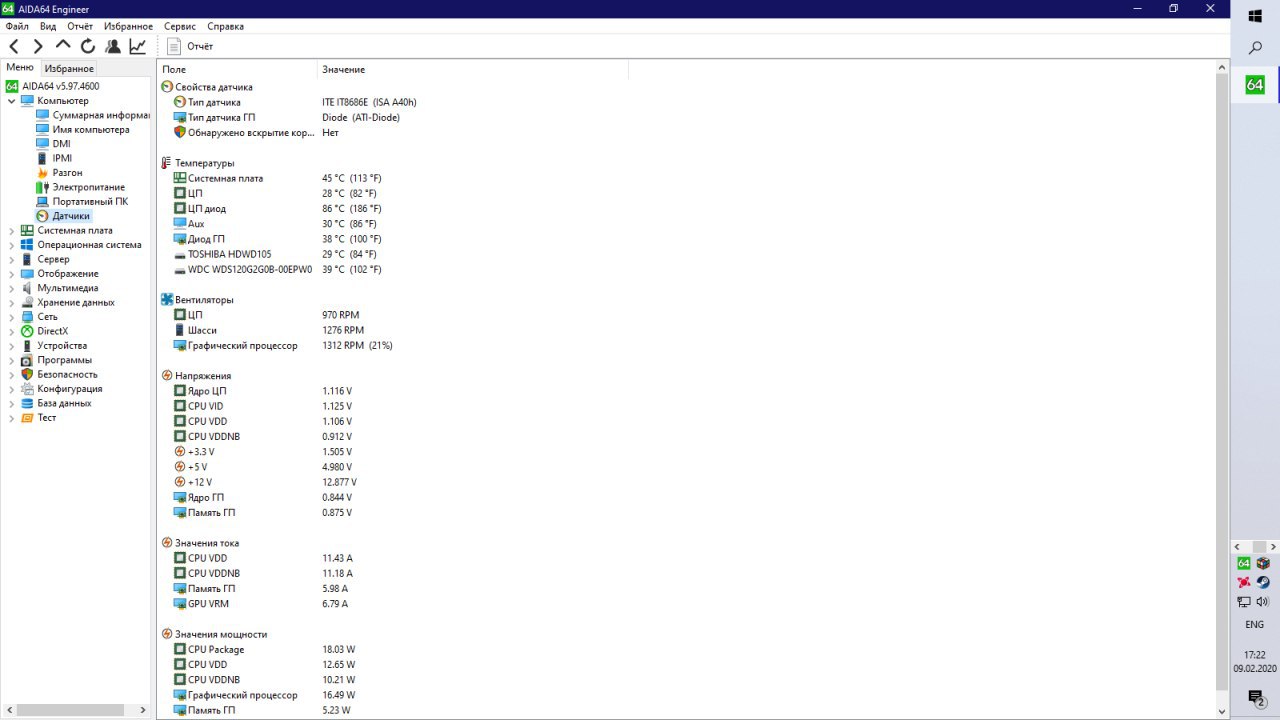Select the Шасси fan row

coord(269,330)
